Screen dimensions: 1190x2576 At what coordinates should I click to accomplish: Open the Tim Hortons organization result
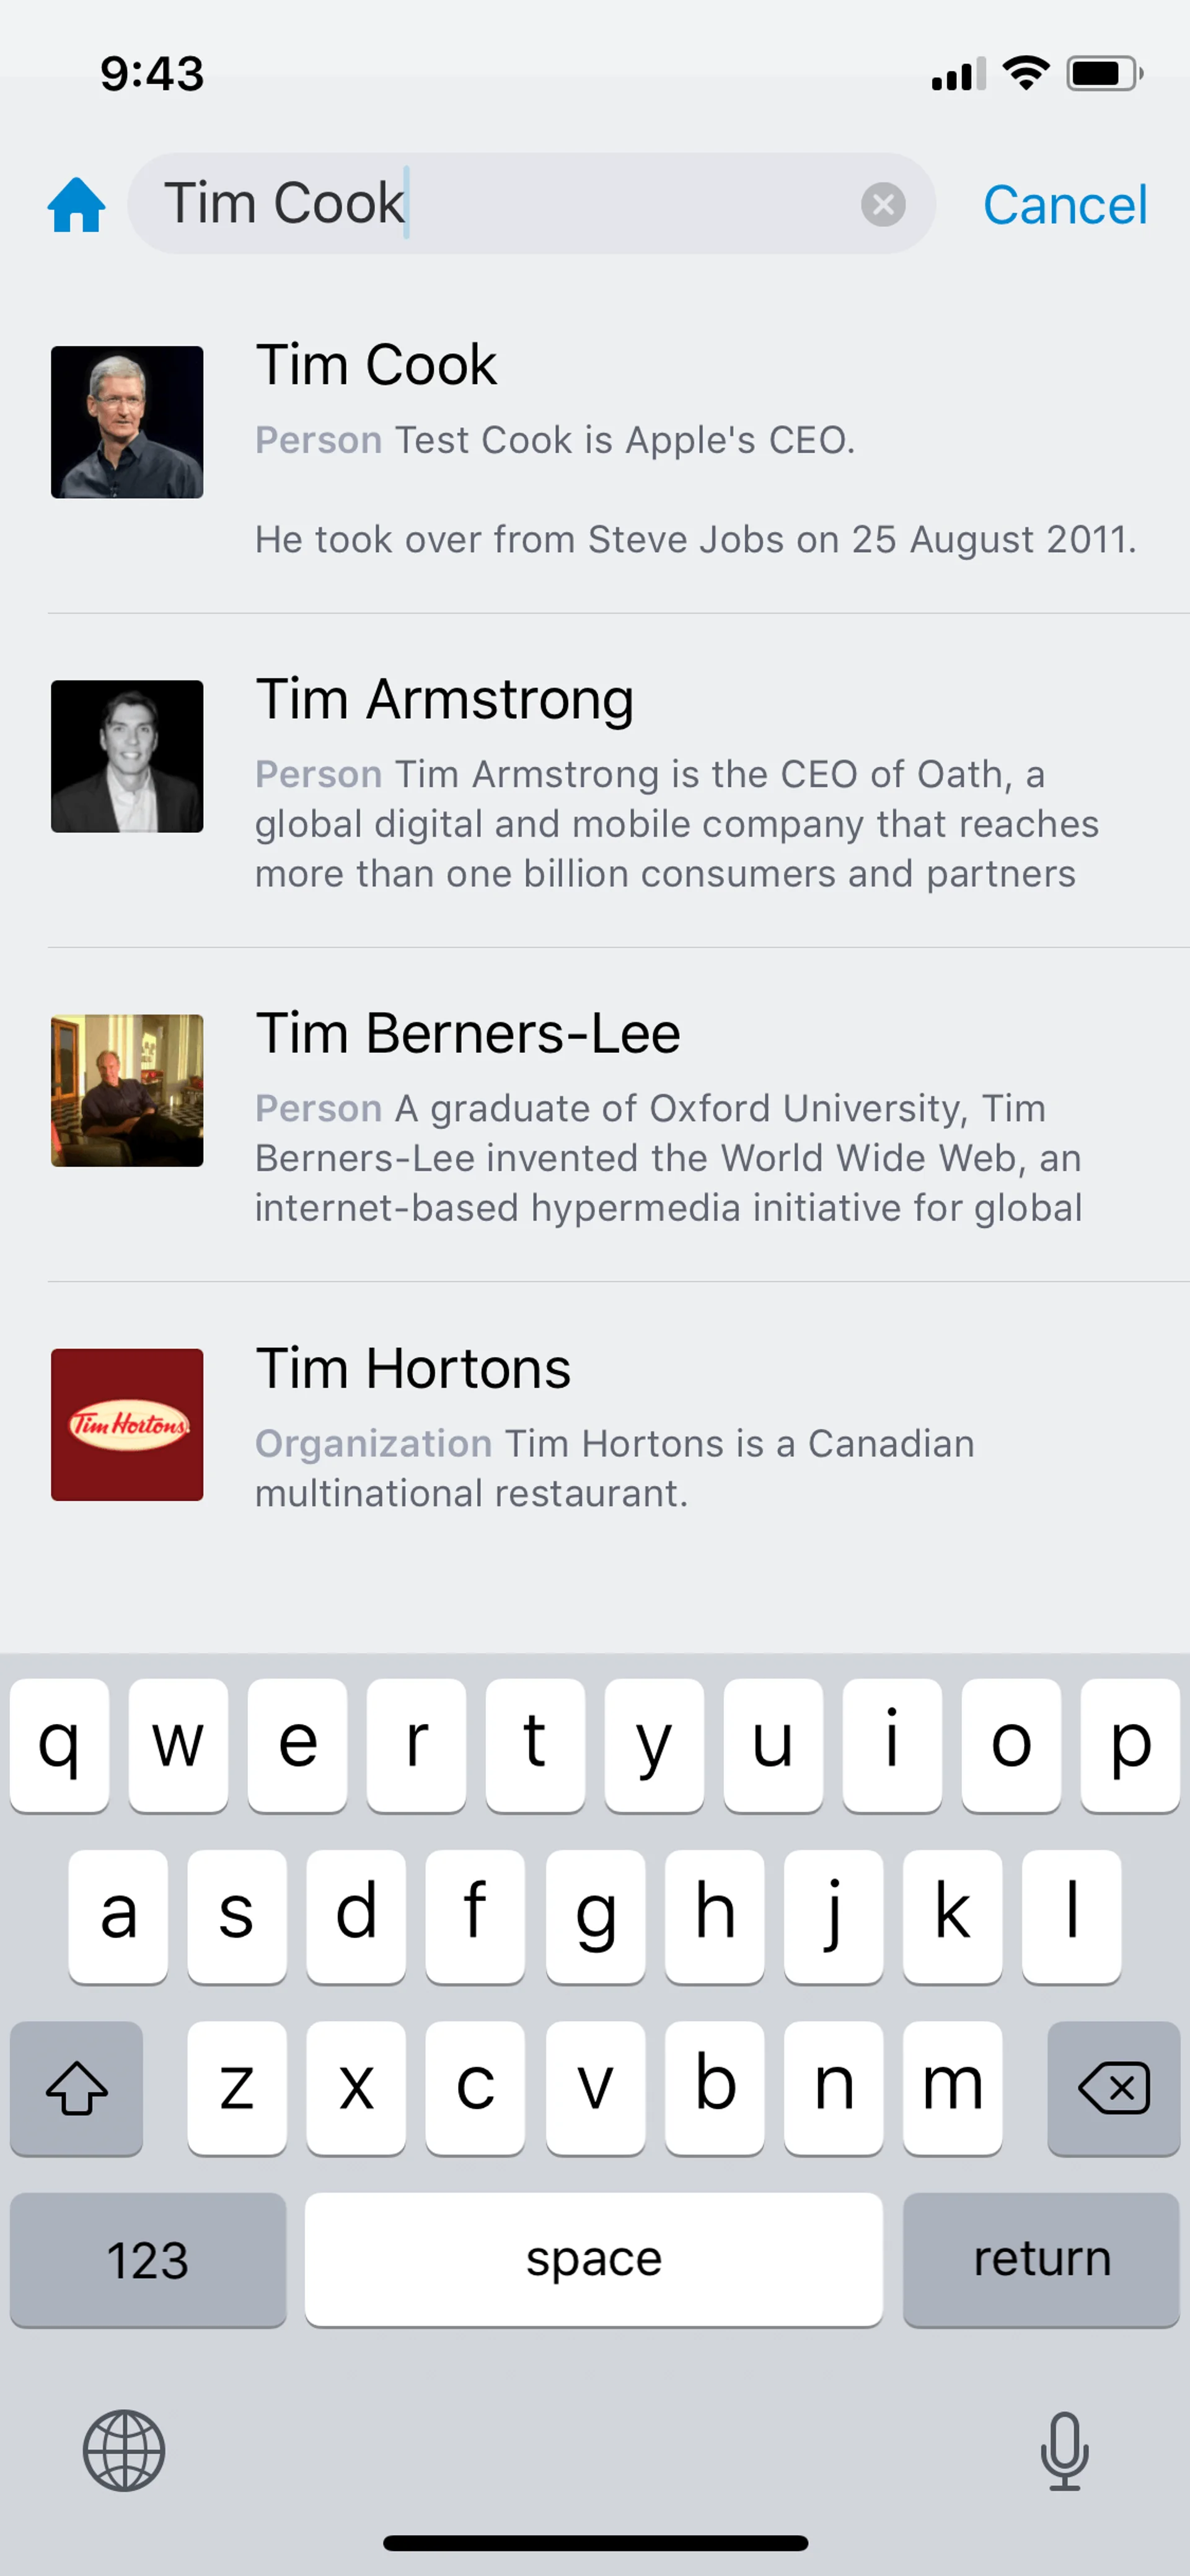coord(412,1368)
